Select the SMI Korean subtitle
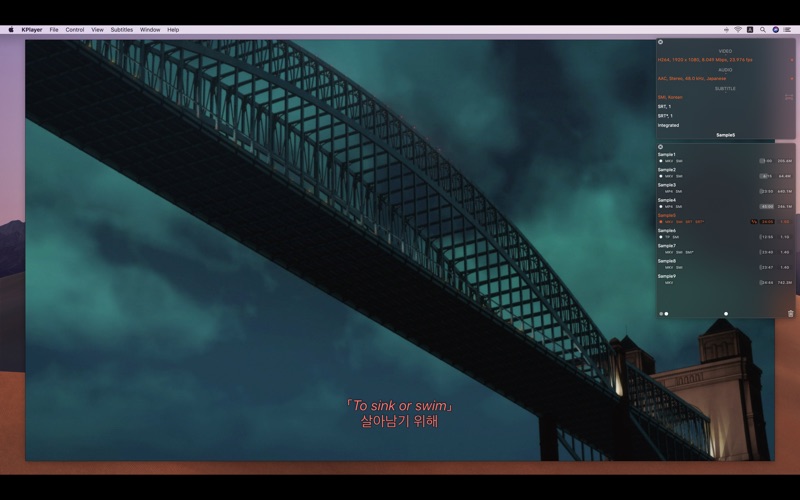800x500 pixels. [x=669, y=97]
